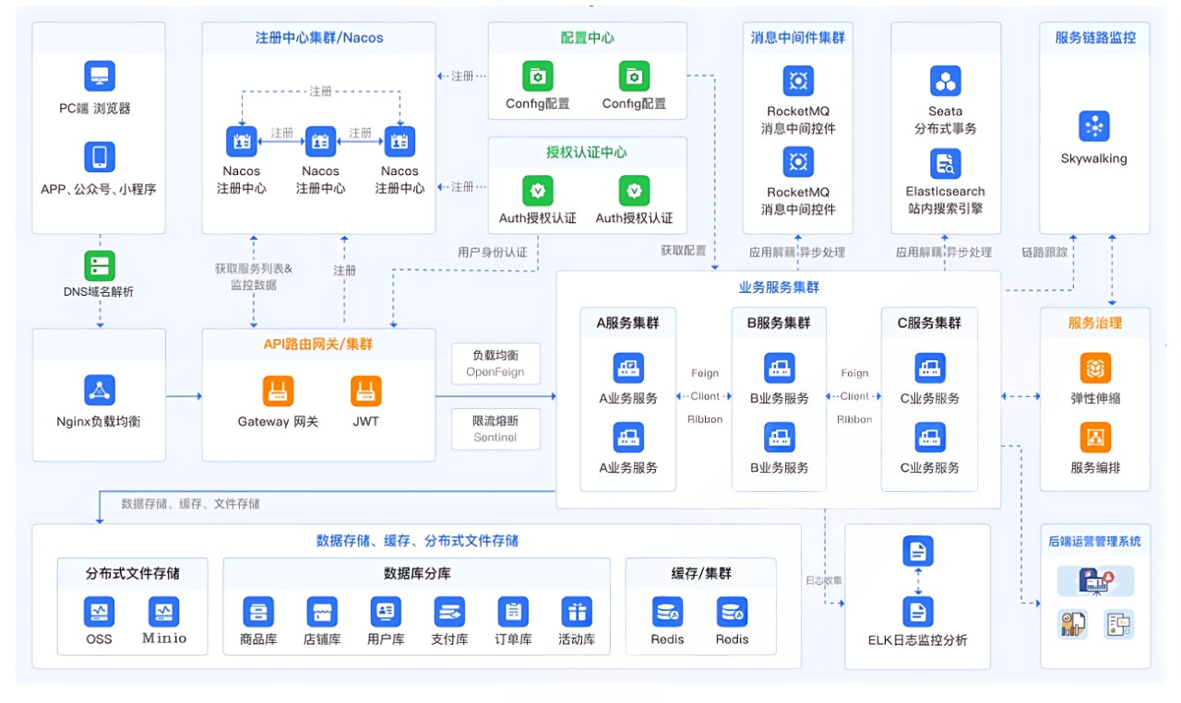1181x703 pixels.
Task: Click the 负载均衡 OpenFeign box
Action: [x=495, y=363]
